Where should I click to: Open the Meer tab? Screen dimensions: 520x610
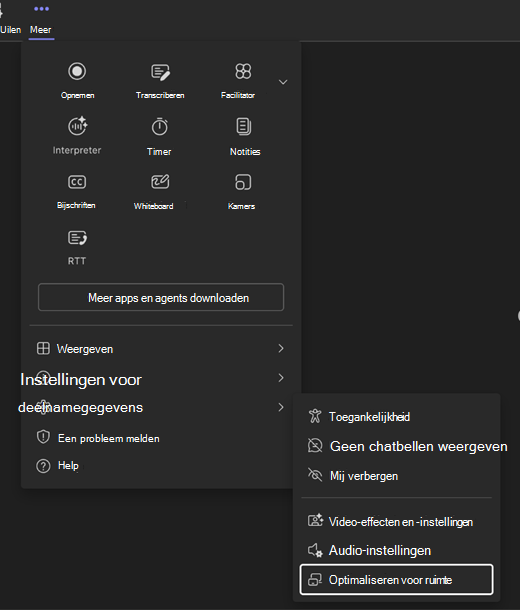tap(41, 19)
